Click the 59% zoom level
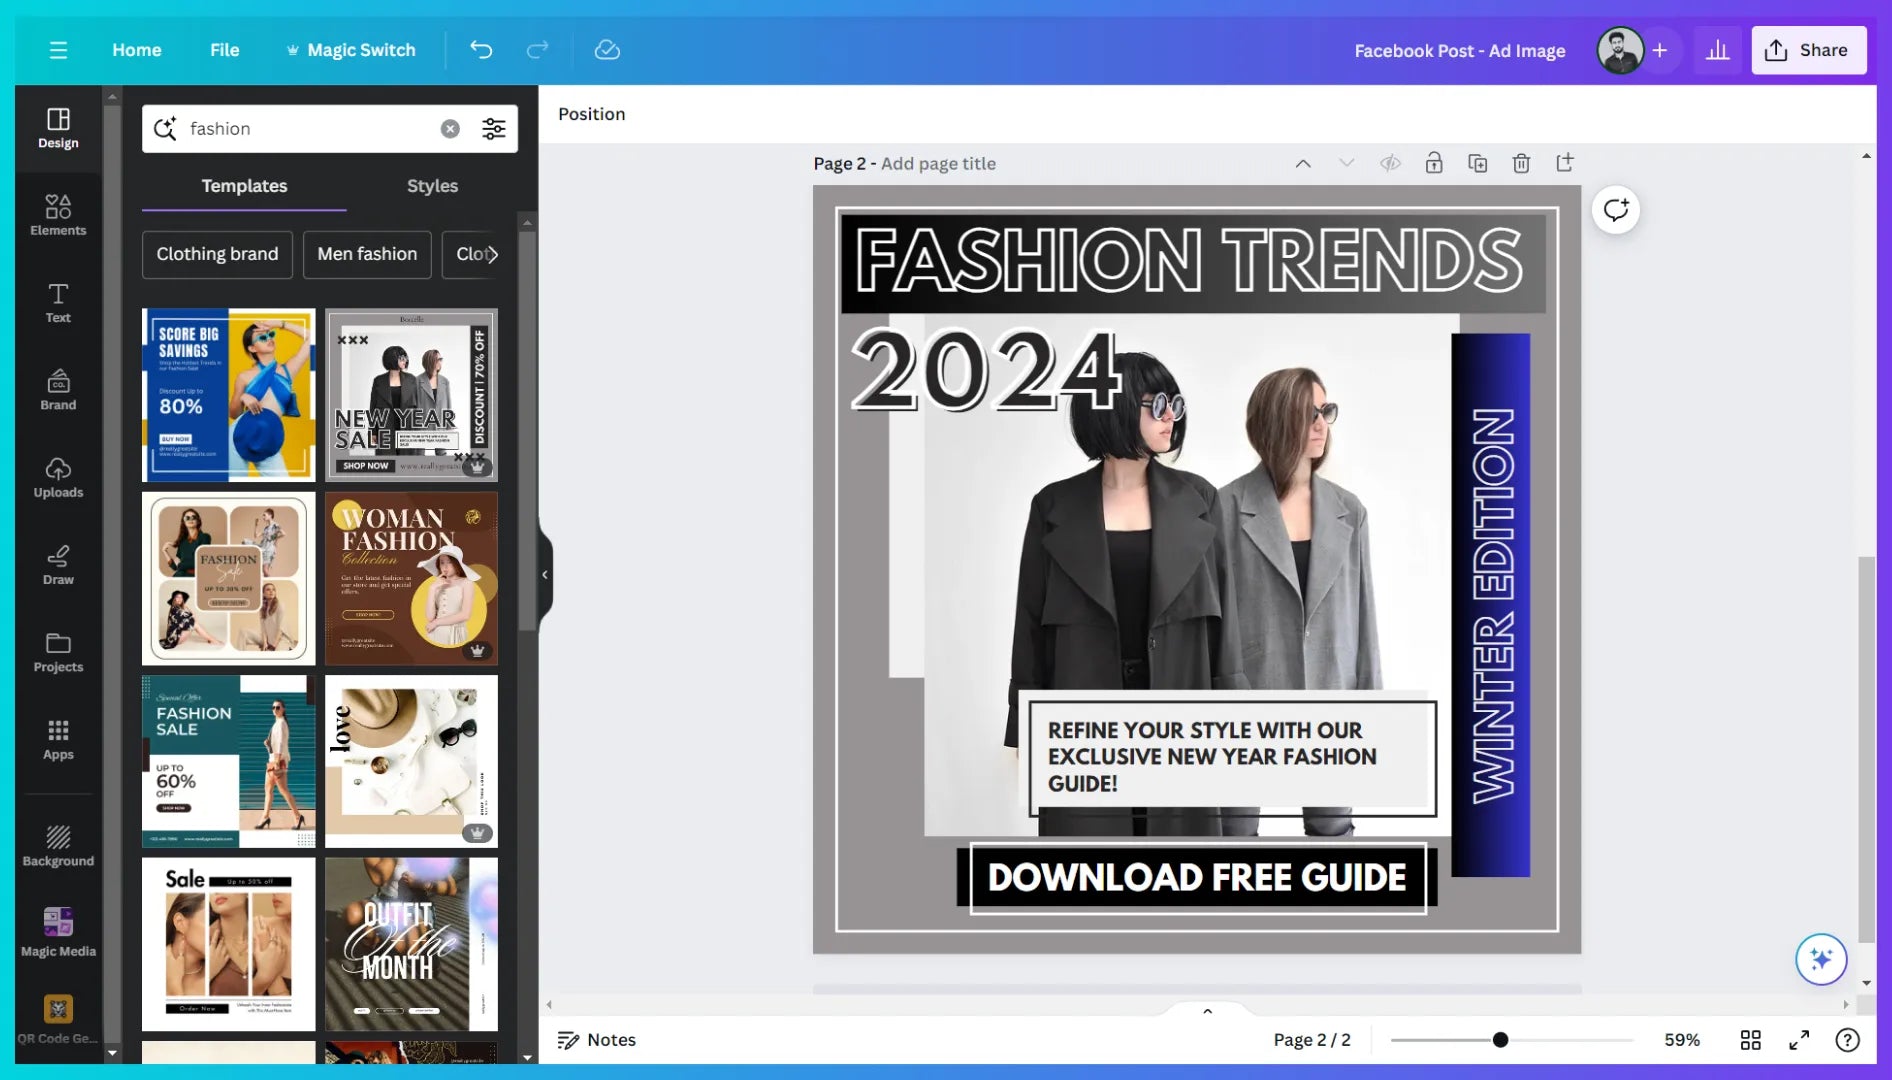 [1681, 1040]
